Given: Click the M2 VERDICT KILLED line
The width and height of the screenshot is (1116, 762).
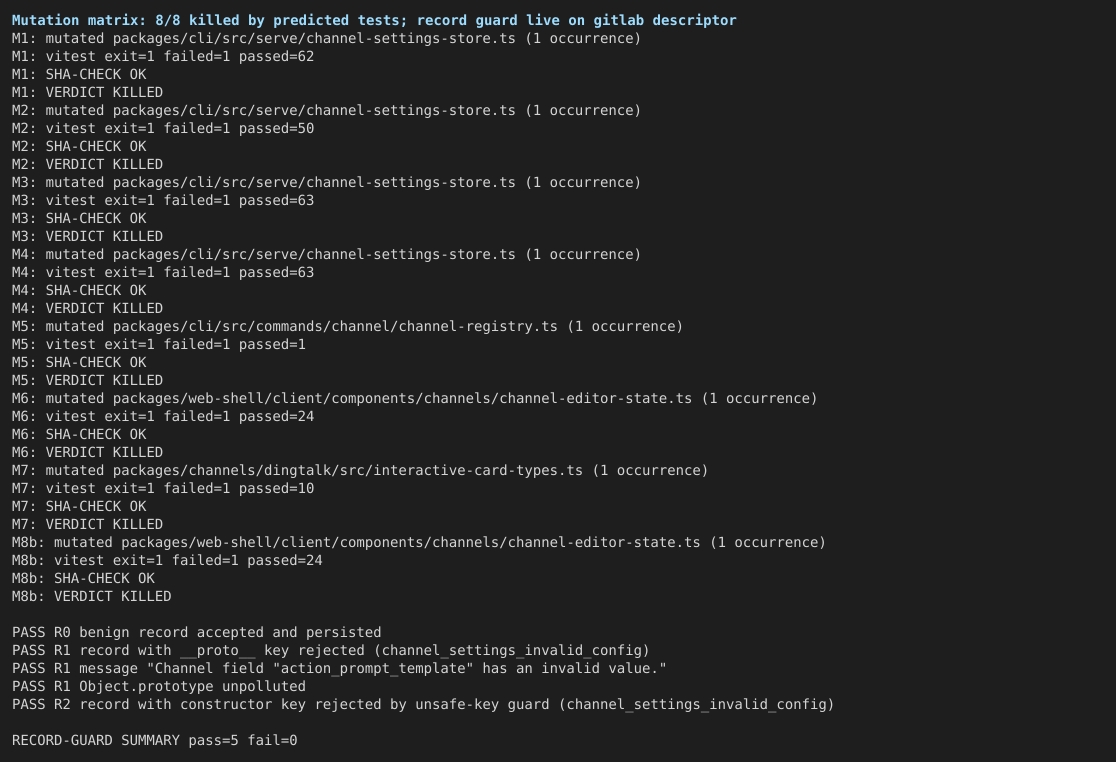Looking at the screenshot, I should (x=88, y=164).
